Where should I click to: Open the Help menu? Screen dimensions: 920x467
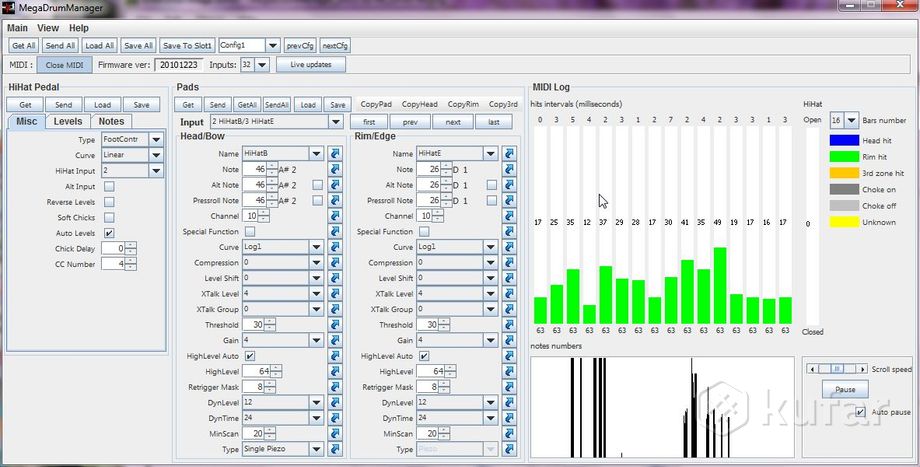click(79, 28)
